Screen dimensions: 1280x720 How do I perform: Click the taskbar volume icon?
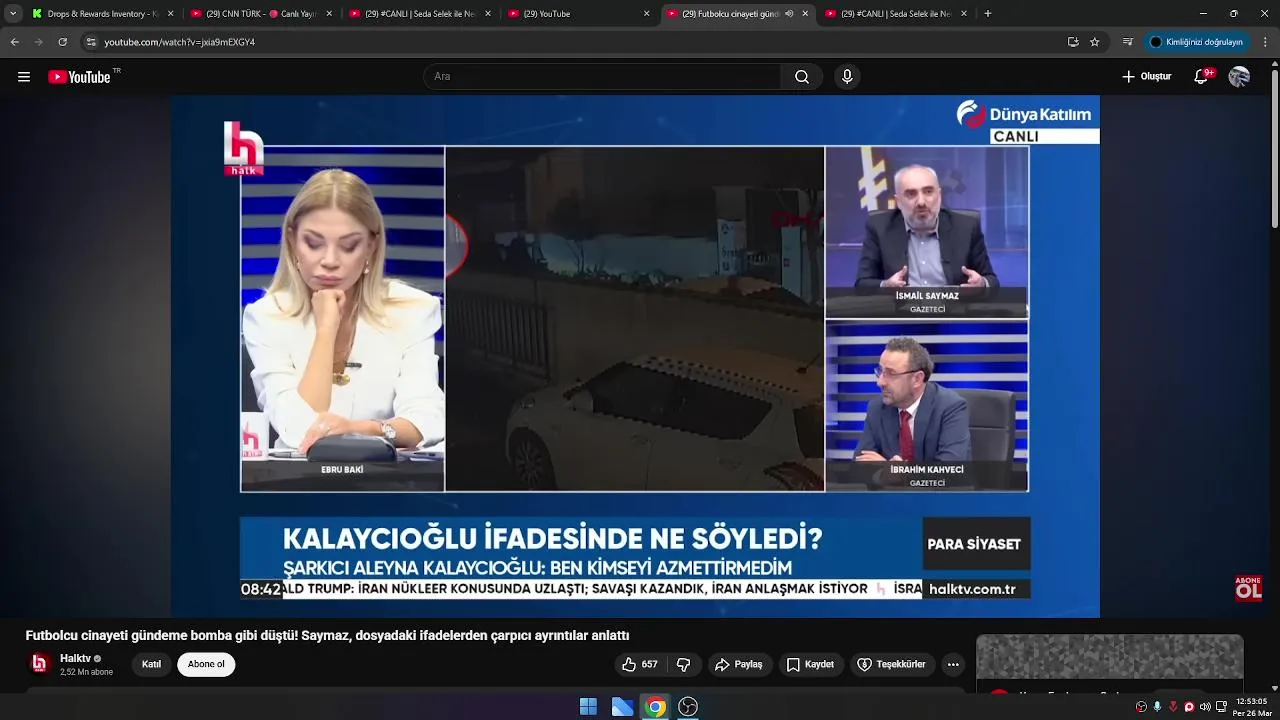point(1205,707)
